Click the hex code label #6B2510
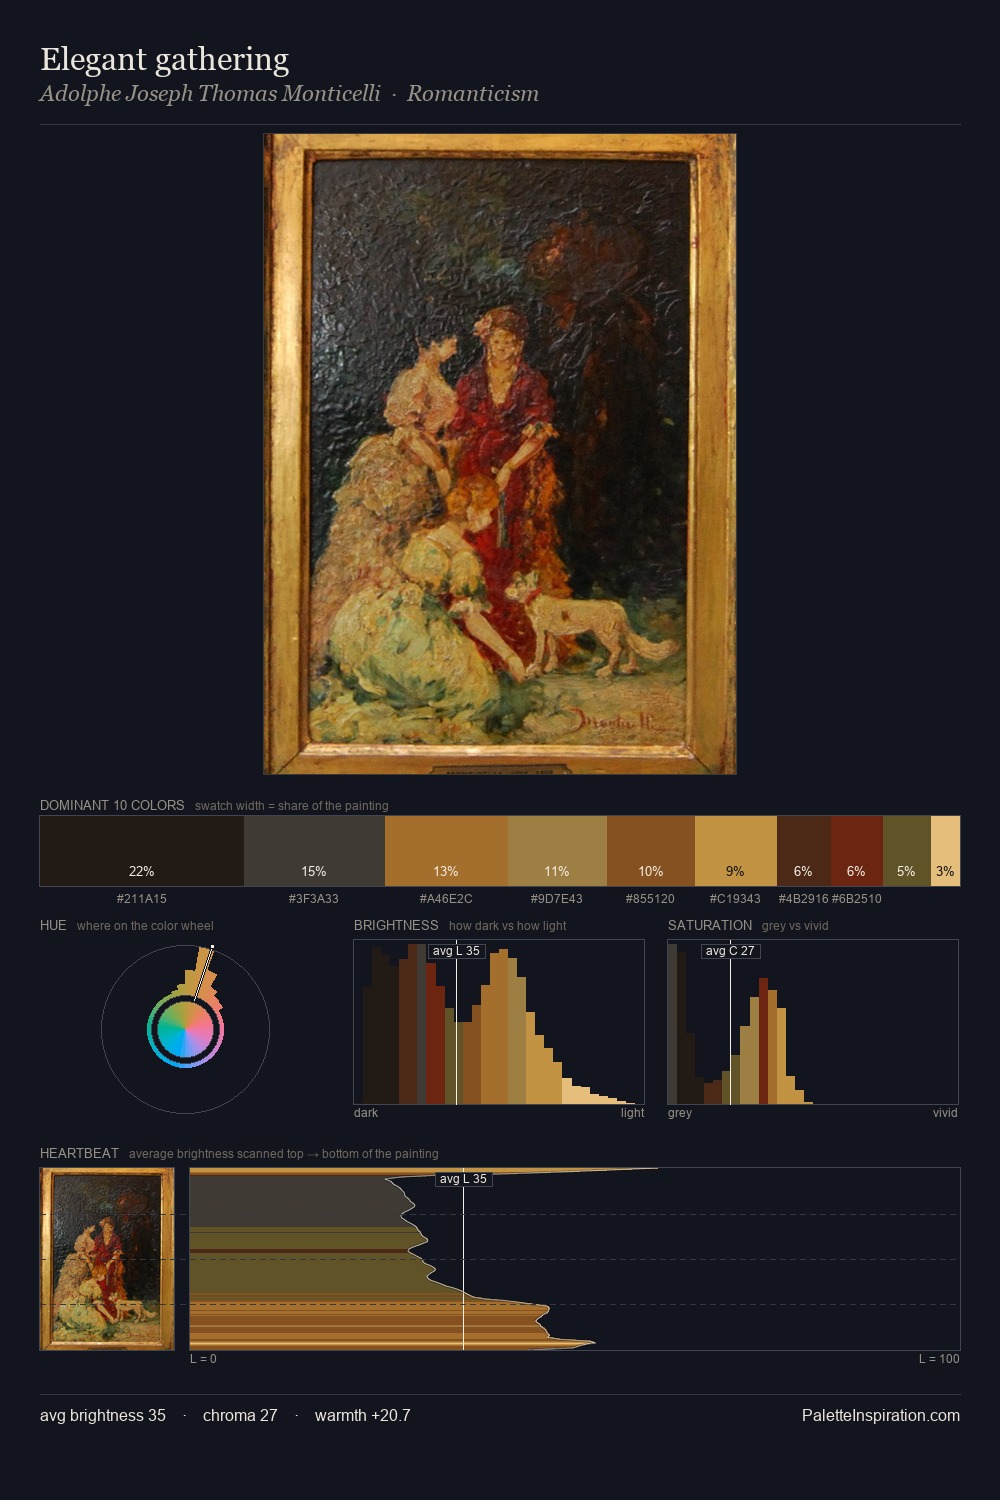The height and width of the screenshot is (1500, 1000). click(857, 899)
